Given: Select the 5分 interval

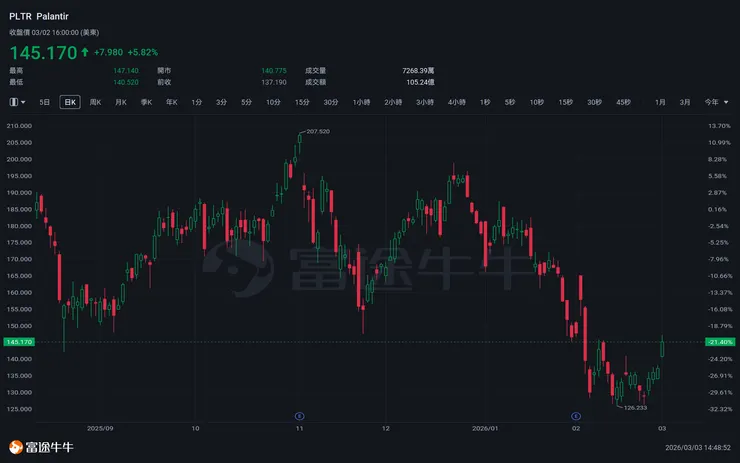Looking at the screenshot, I should [x=246, y=102].
